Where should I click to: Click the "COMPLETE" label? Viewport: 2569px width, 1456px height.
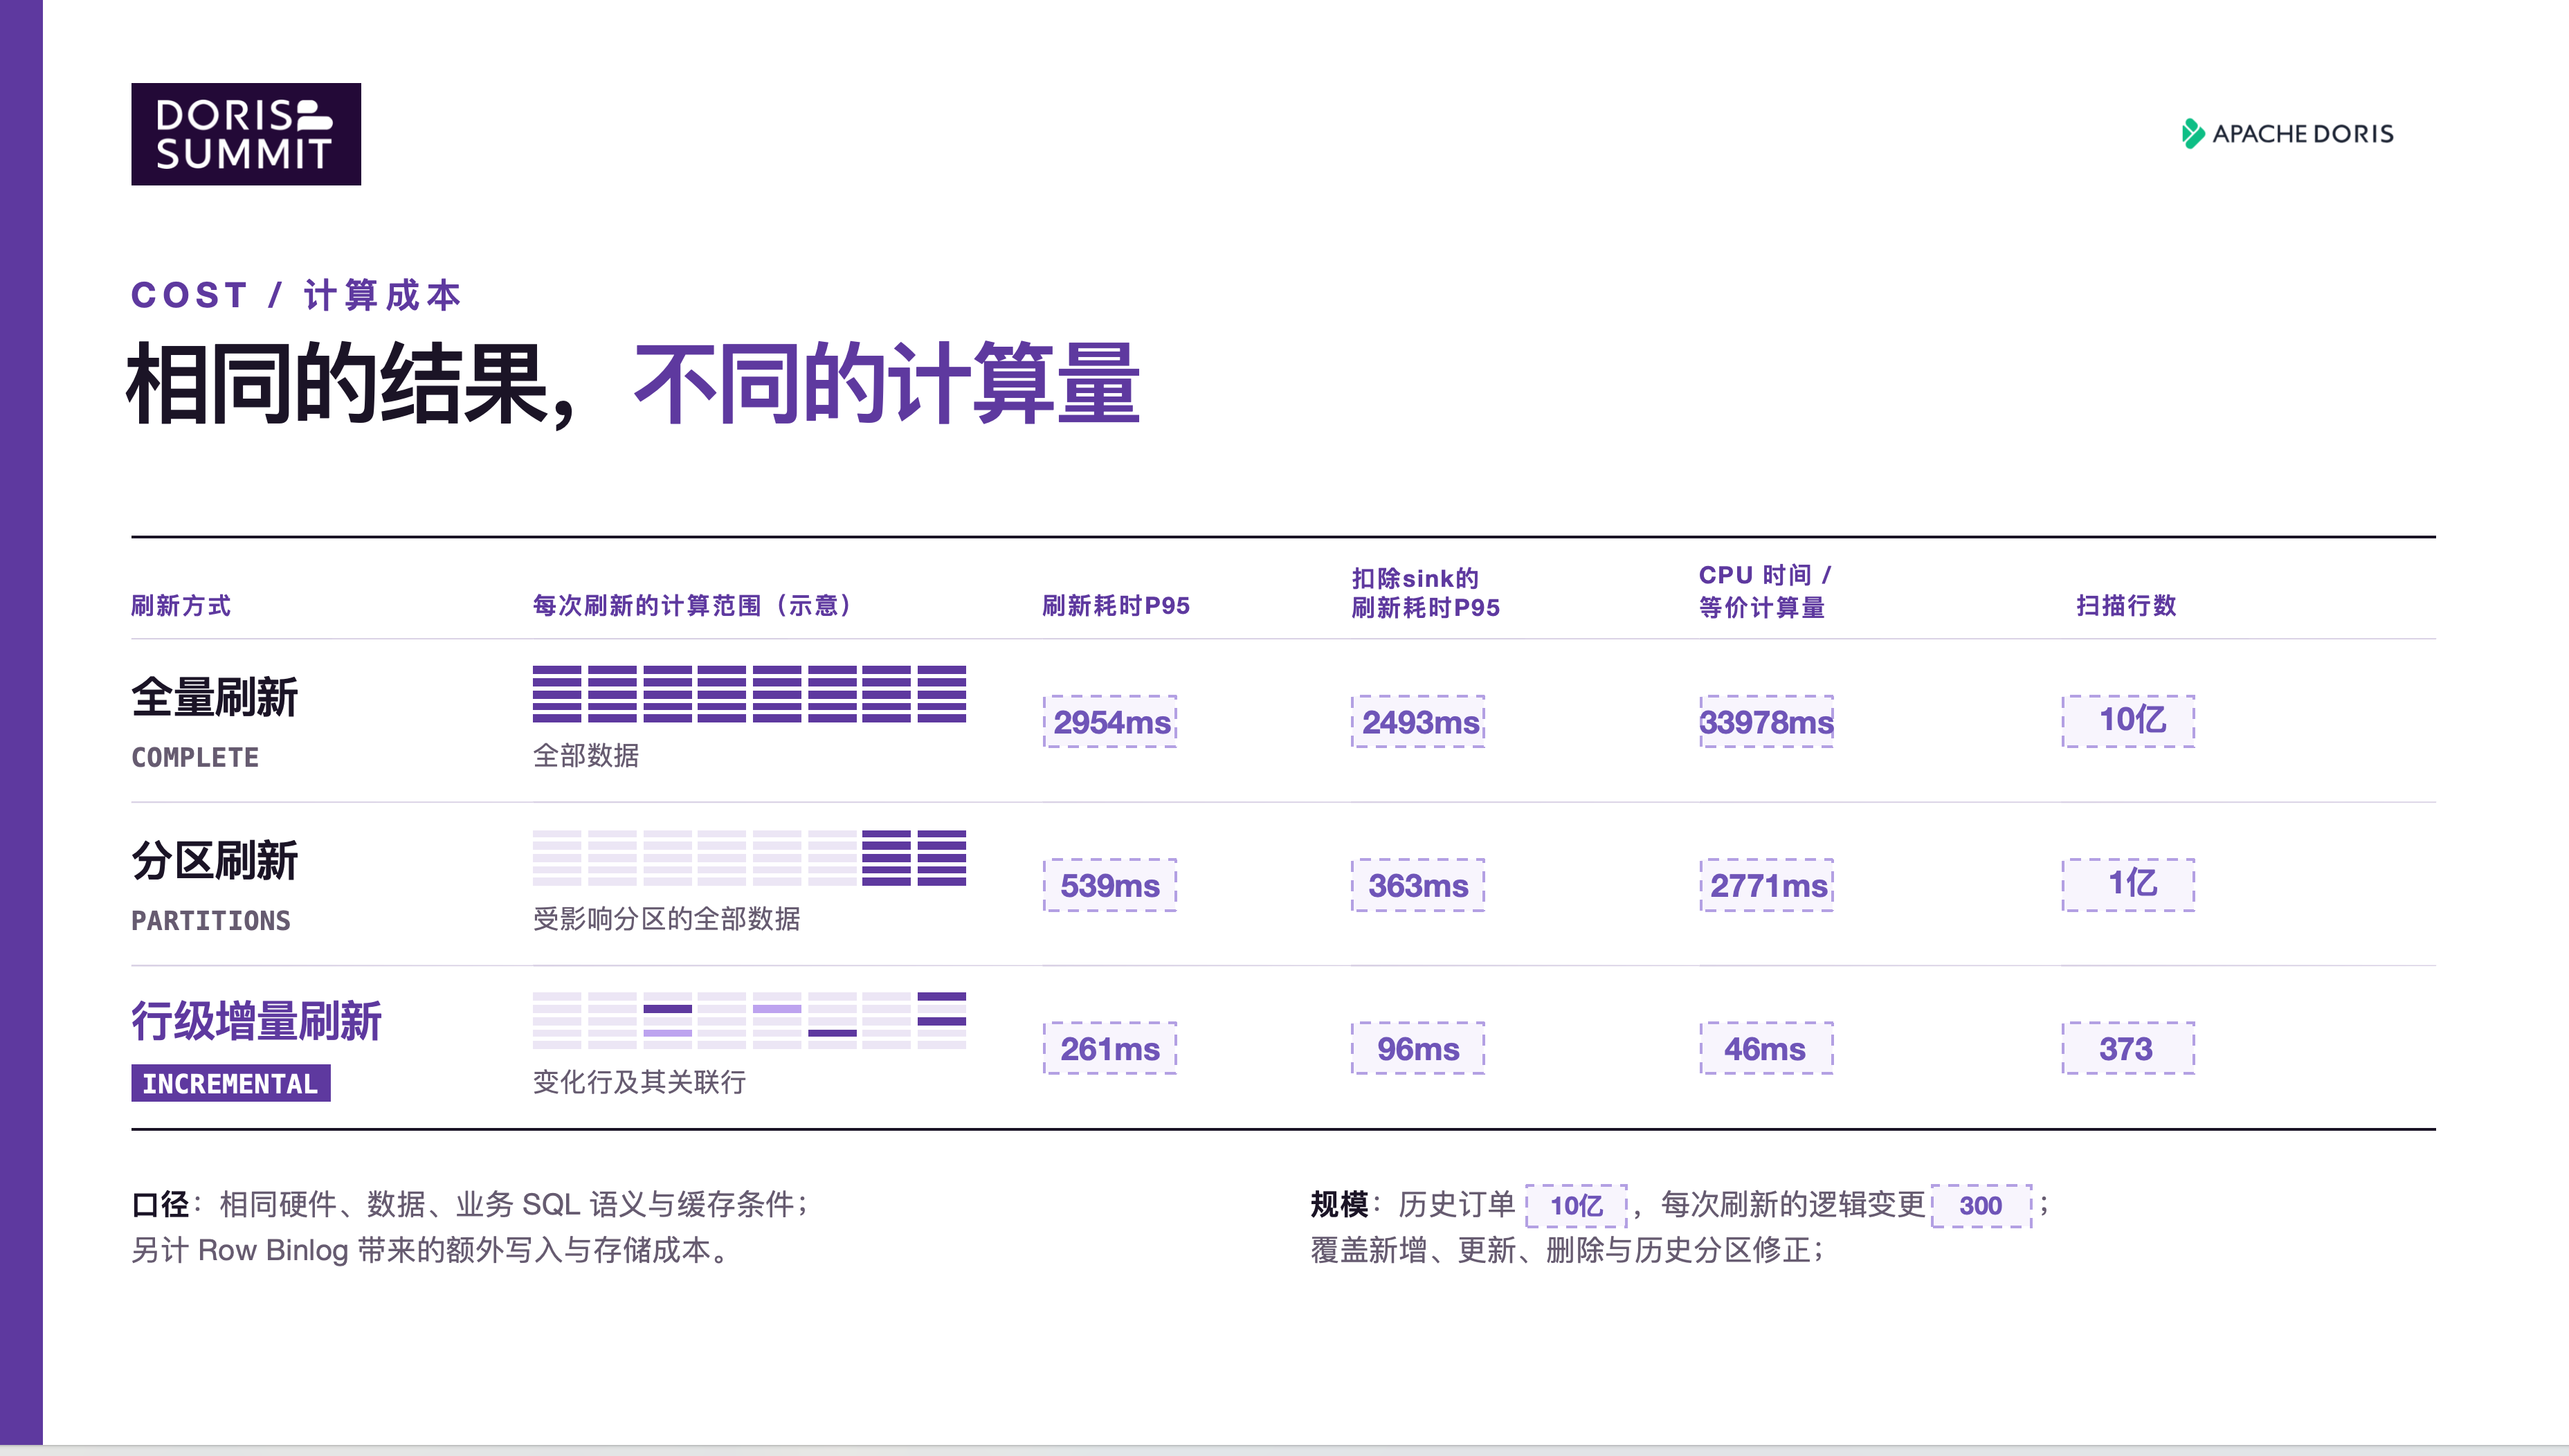195,757
